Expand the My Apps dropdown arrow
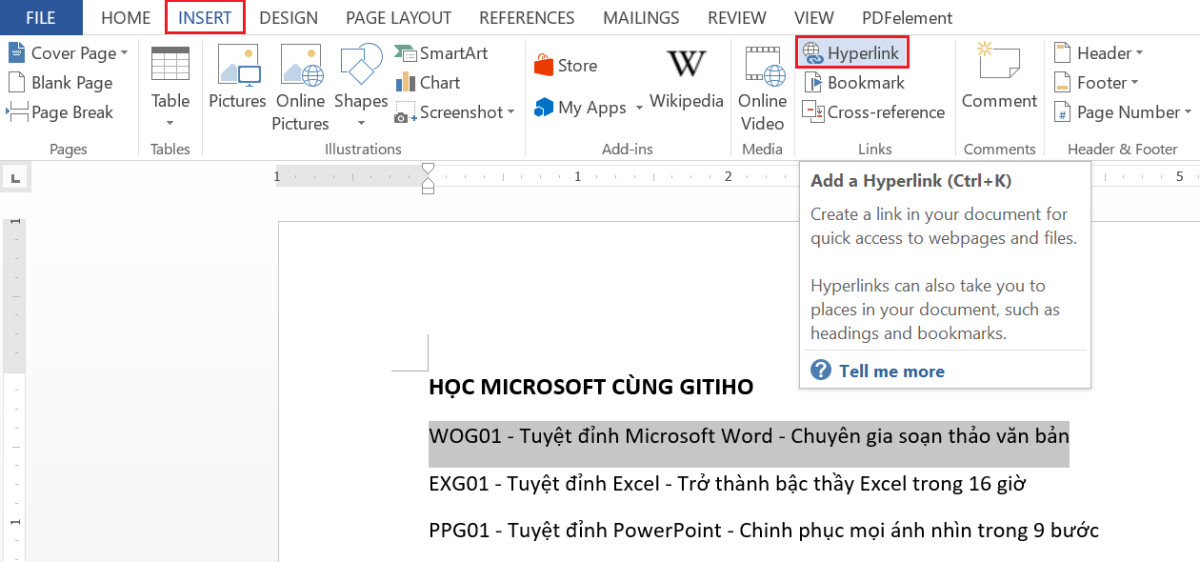Screen dimensions: 1200x562 click(x=638, y=108)
